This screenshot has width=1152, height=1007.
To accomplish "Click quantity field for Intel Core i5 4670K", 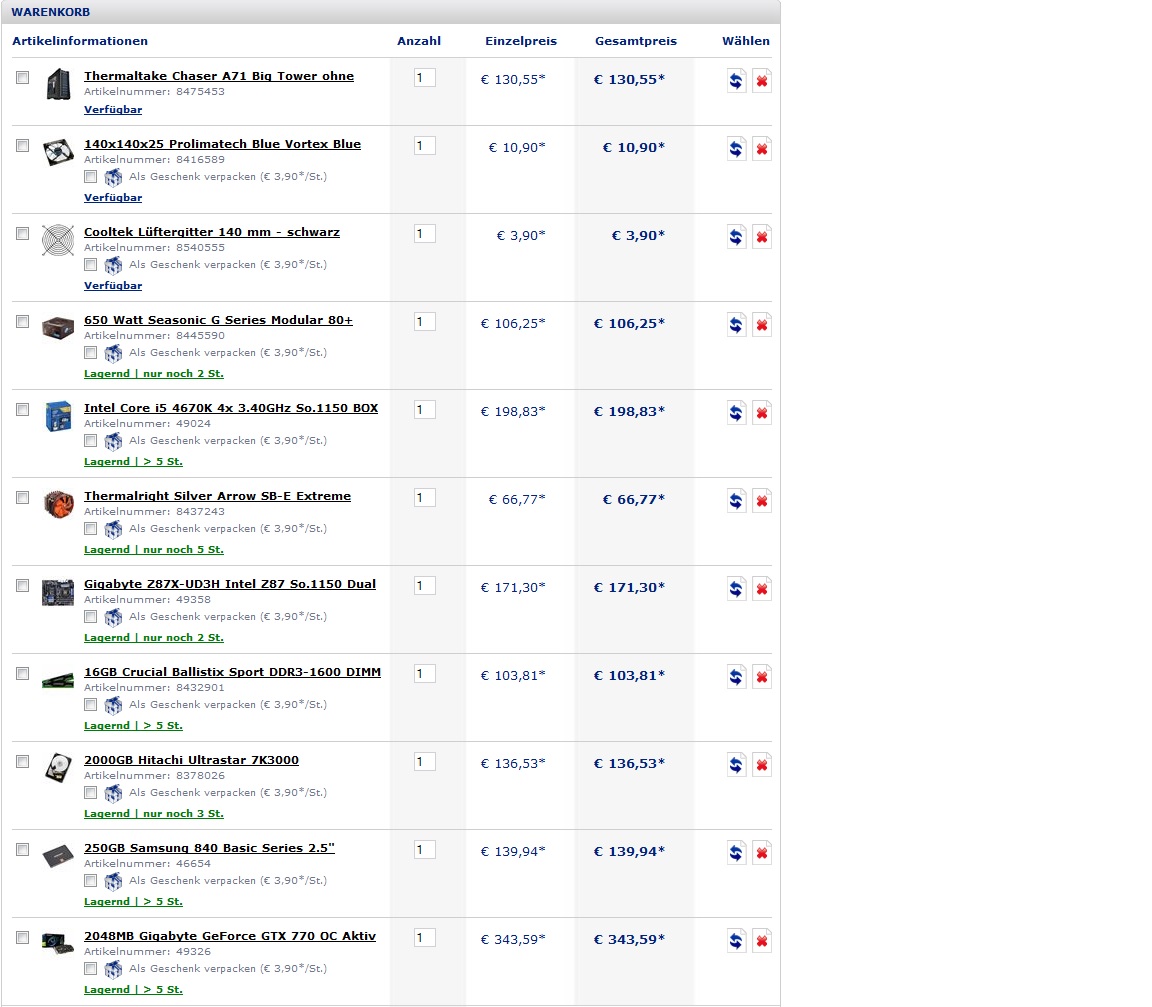I will click(425, 410).
